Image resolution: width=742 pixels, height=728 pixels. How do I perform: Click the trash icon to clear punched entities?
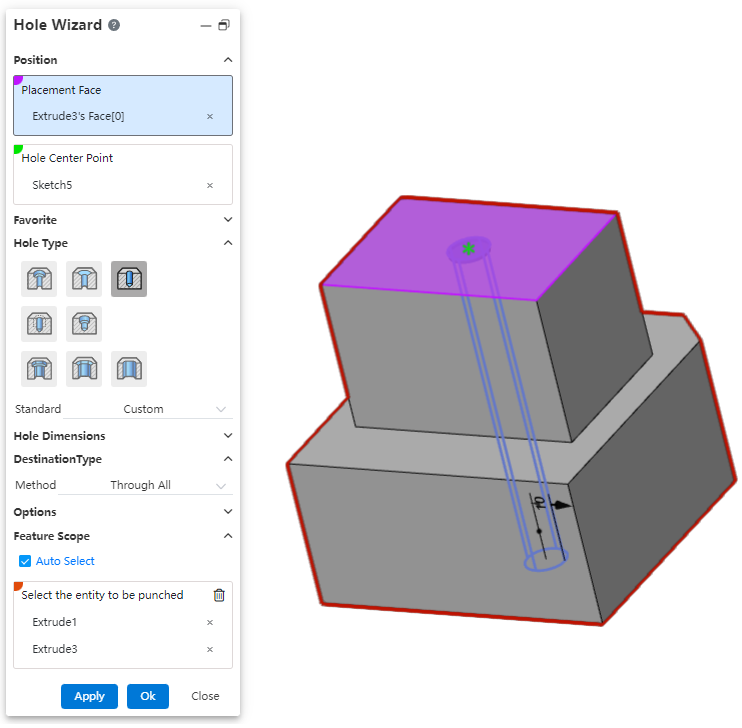(x=219, y=595)
